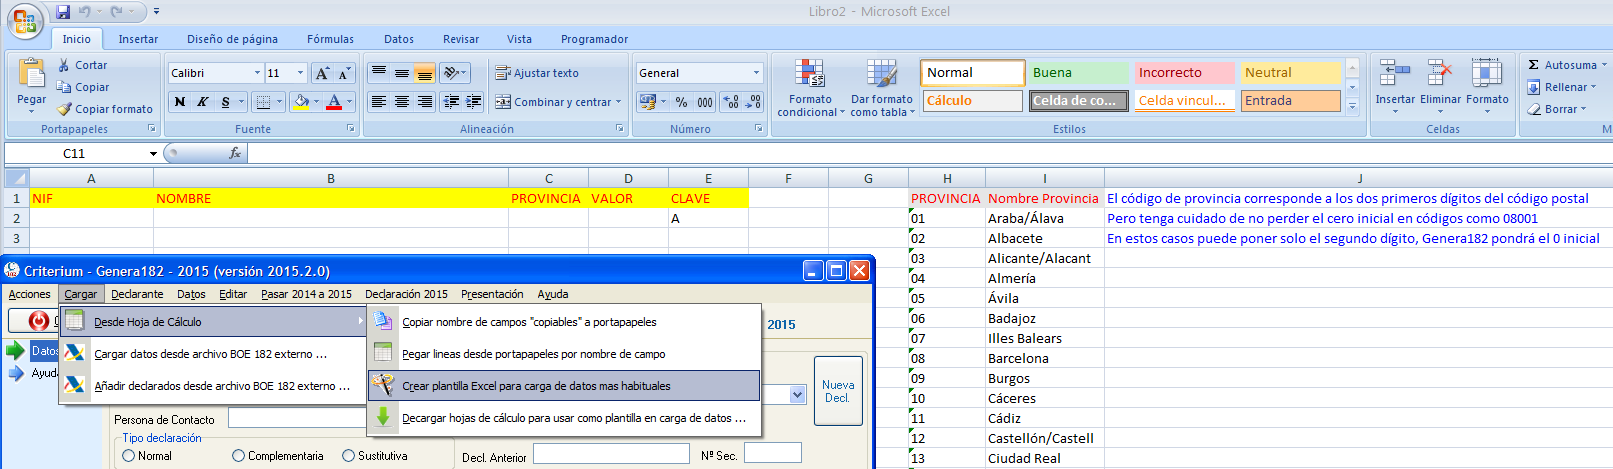Toggle underline (S) formatting
1613x469 pixels.
pyautogui.click(x=226, y=102)
